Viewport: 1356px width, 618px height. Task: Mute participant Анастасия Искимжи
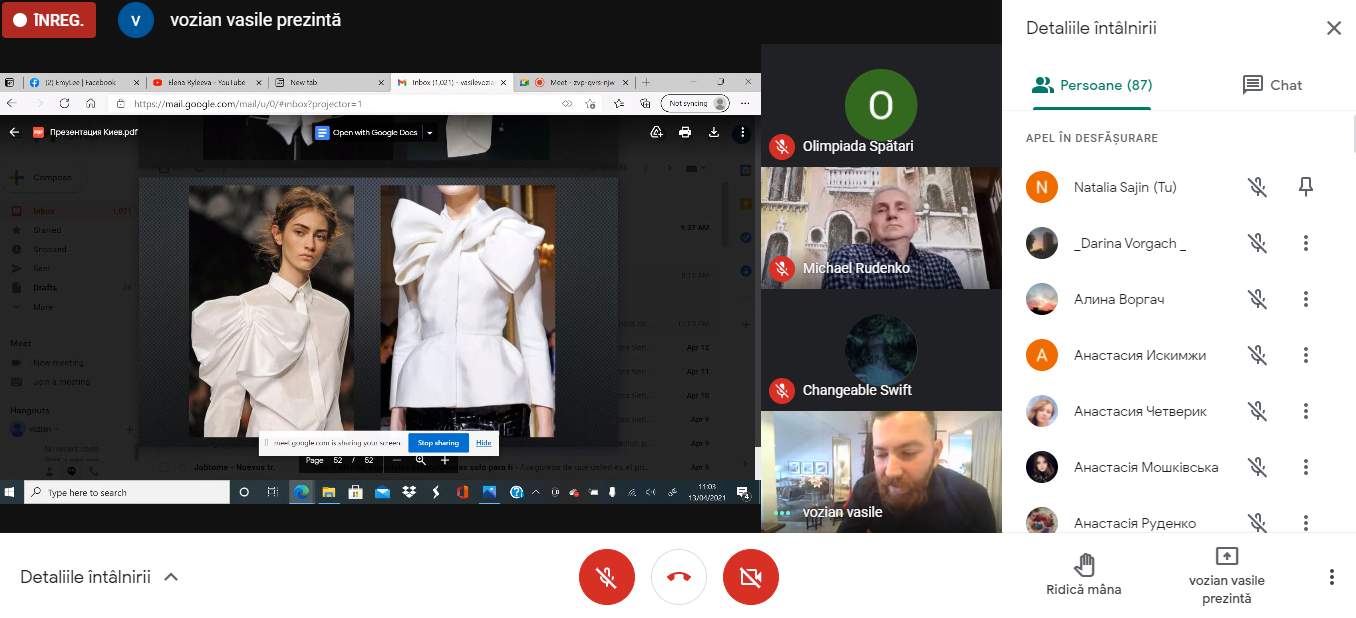click(x=1258, y=355)
